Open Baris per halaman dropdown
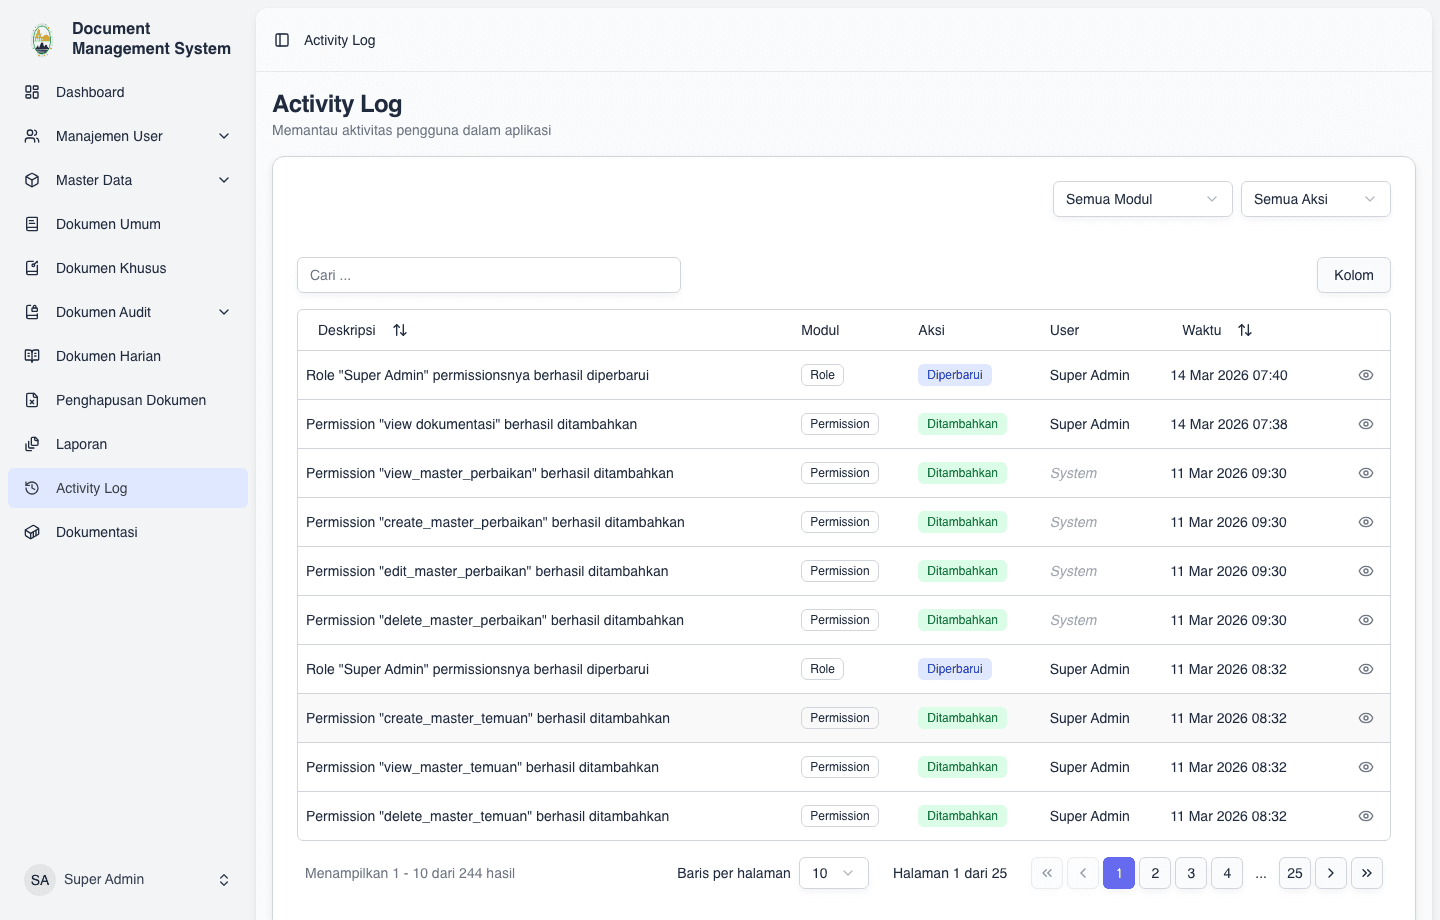This screenshot has width=1440, height=920. 834,873
